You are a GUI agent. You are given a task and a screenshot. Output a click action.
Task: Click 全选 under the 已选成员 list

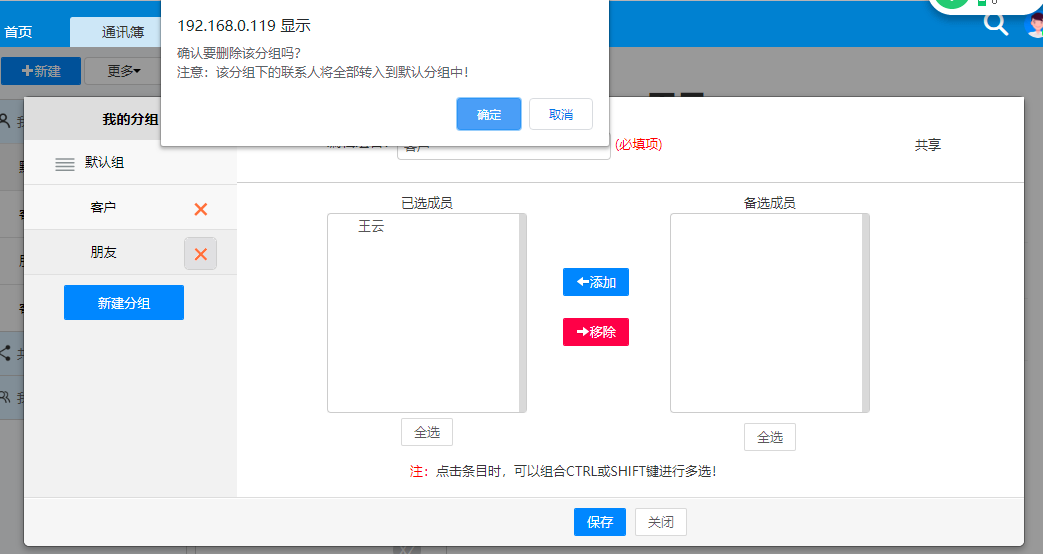click(x=427, y=432)
